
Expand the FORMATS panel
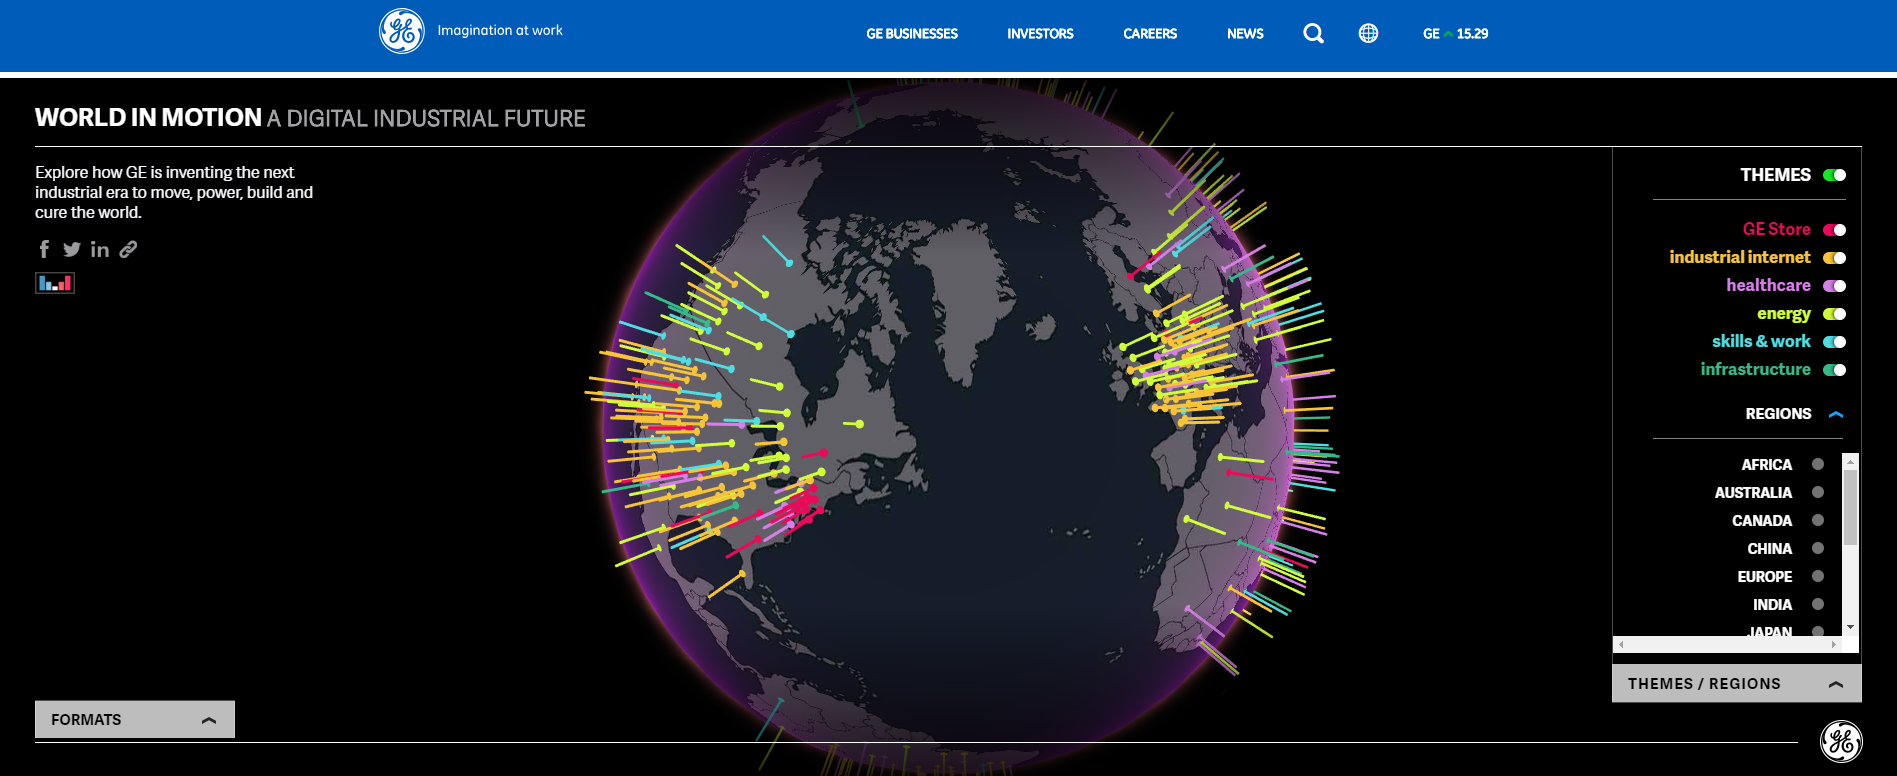point(135,719)
